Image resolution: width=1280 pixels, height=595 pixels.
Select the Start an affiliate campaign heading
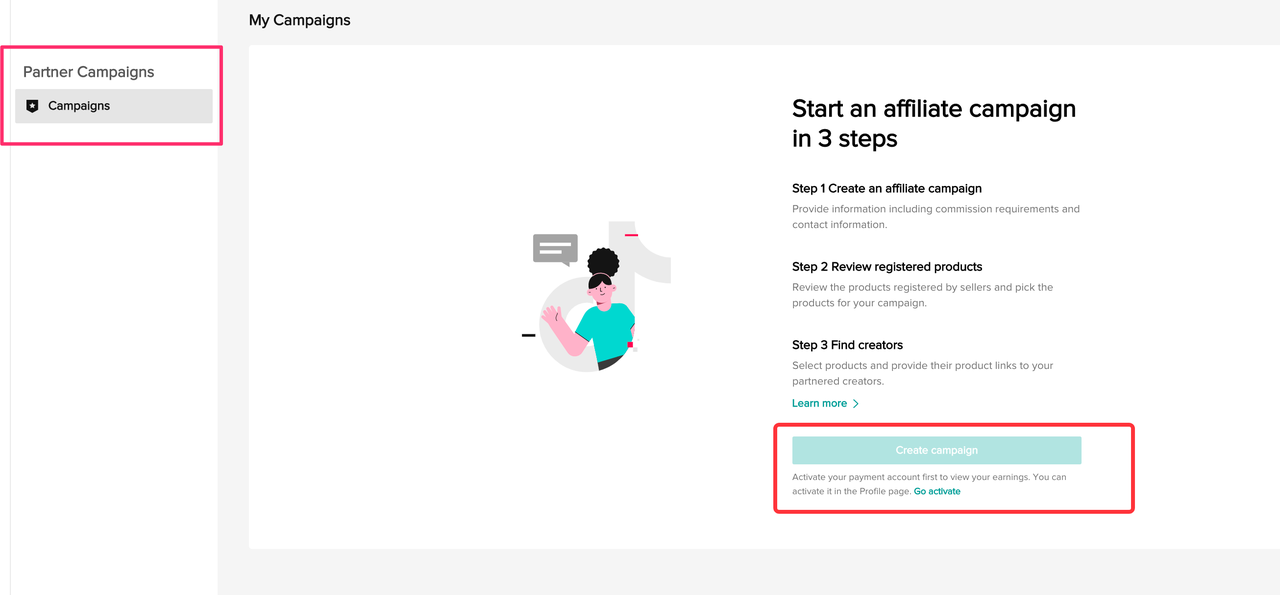(934, 123)
